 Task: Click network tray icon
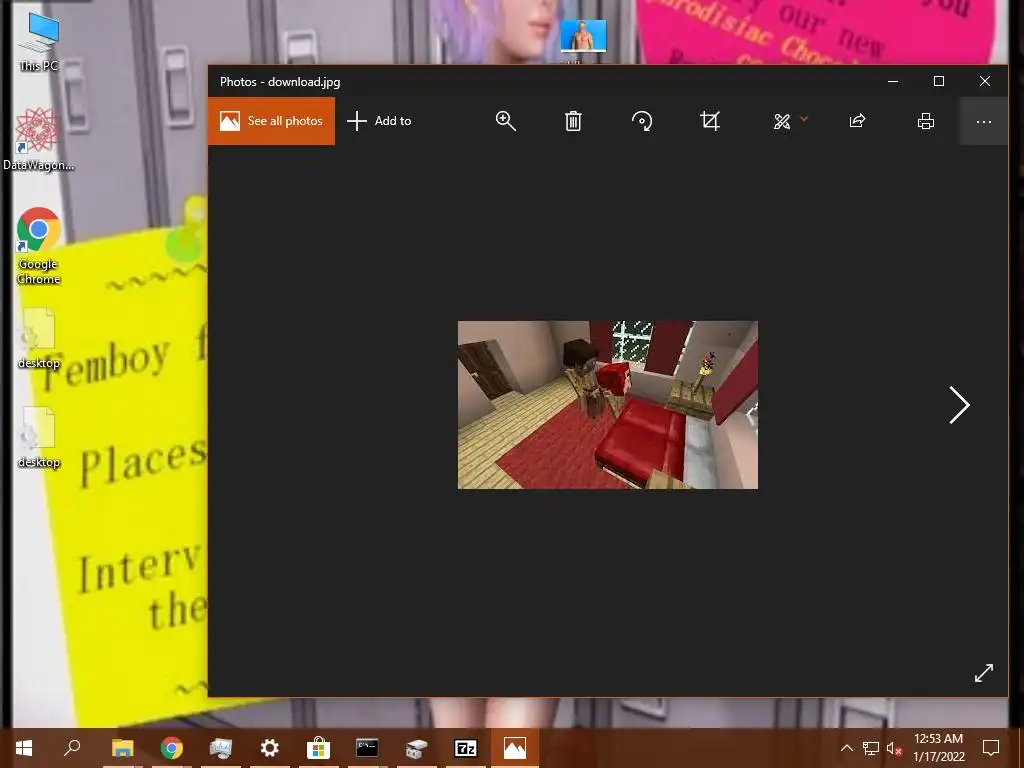(x=871, y=748)
